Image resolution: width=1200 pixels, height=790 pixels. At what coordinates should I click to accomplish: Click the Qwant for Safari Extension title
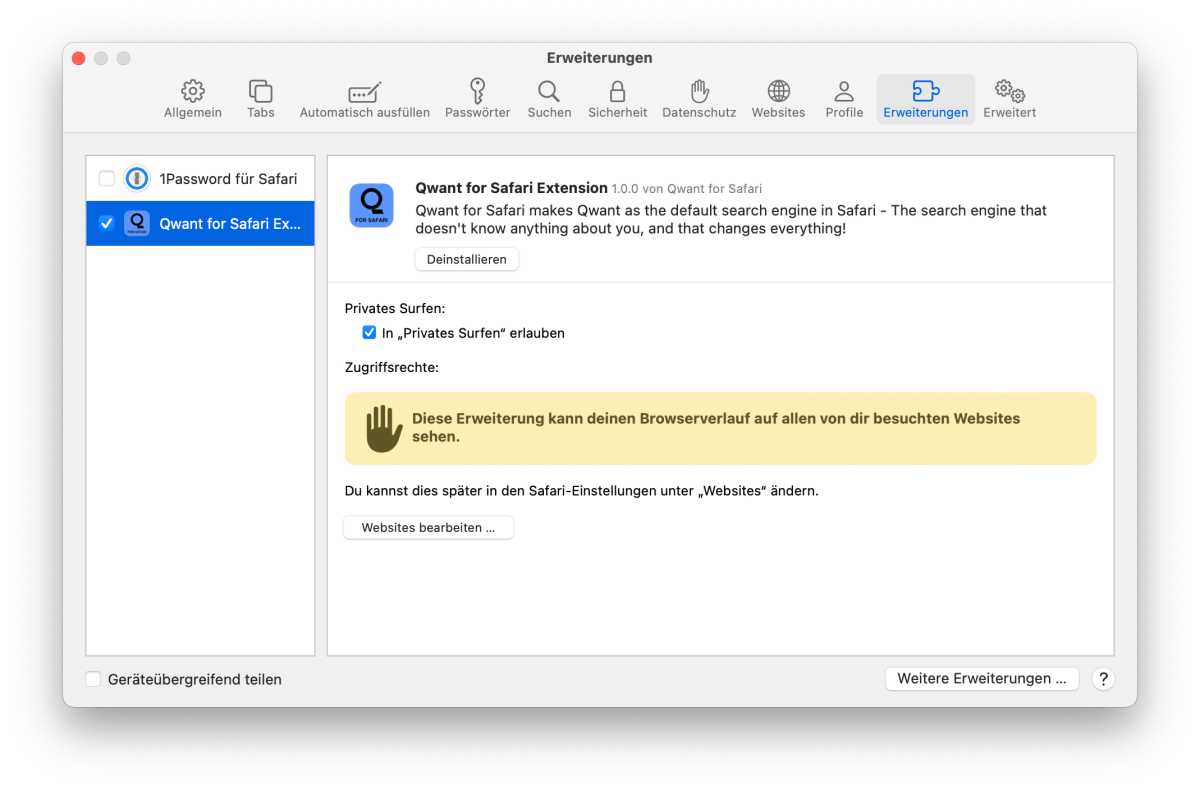pos(511,187)
